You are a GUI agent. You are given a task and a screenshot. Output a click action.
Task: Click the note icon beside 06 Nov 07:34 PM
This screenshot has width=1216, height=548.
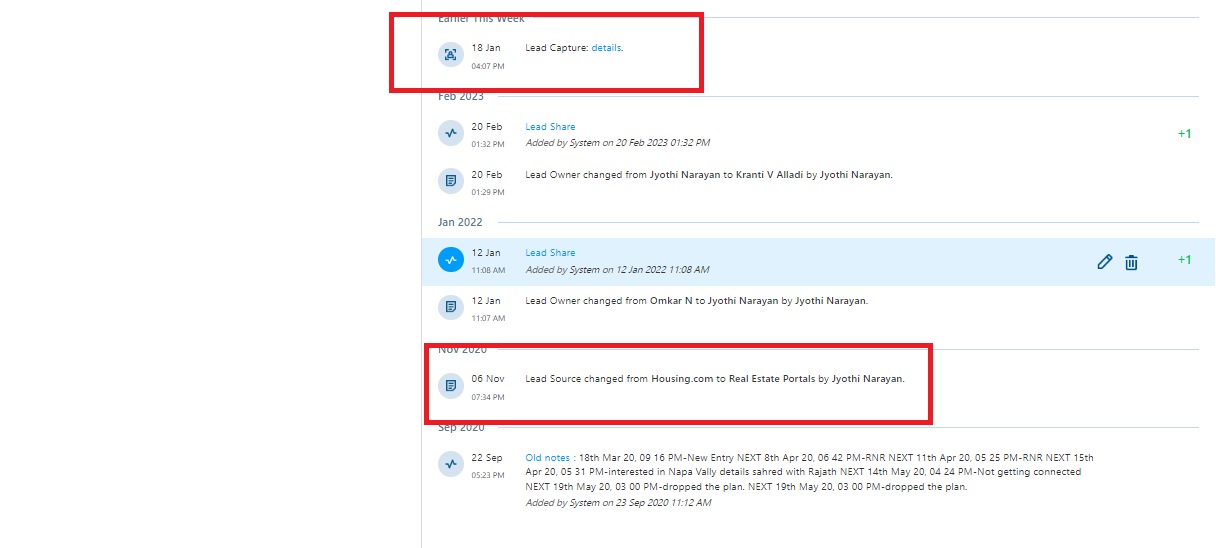click(451, 385)
